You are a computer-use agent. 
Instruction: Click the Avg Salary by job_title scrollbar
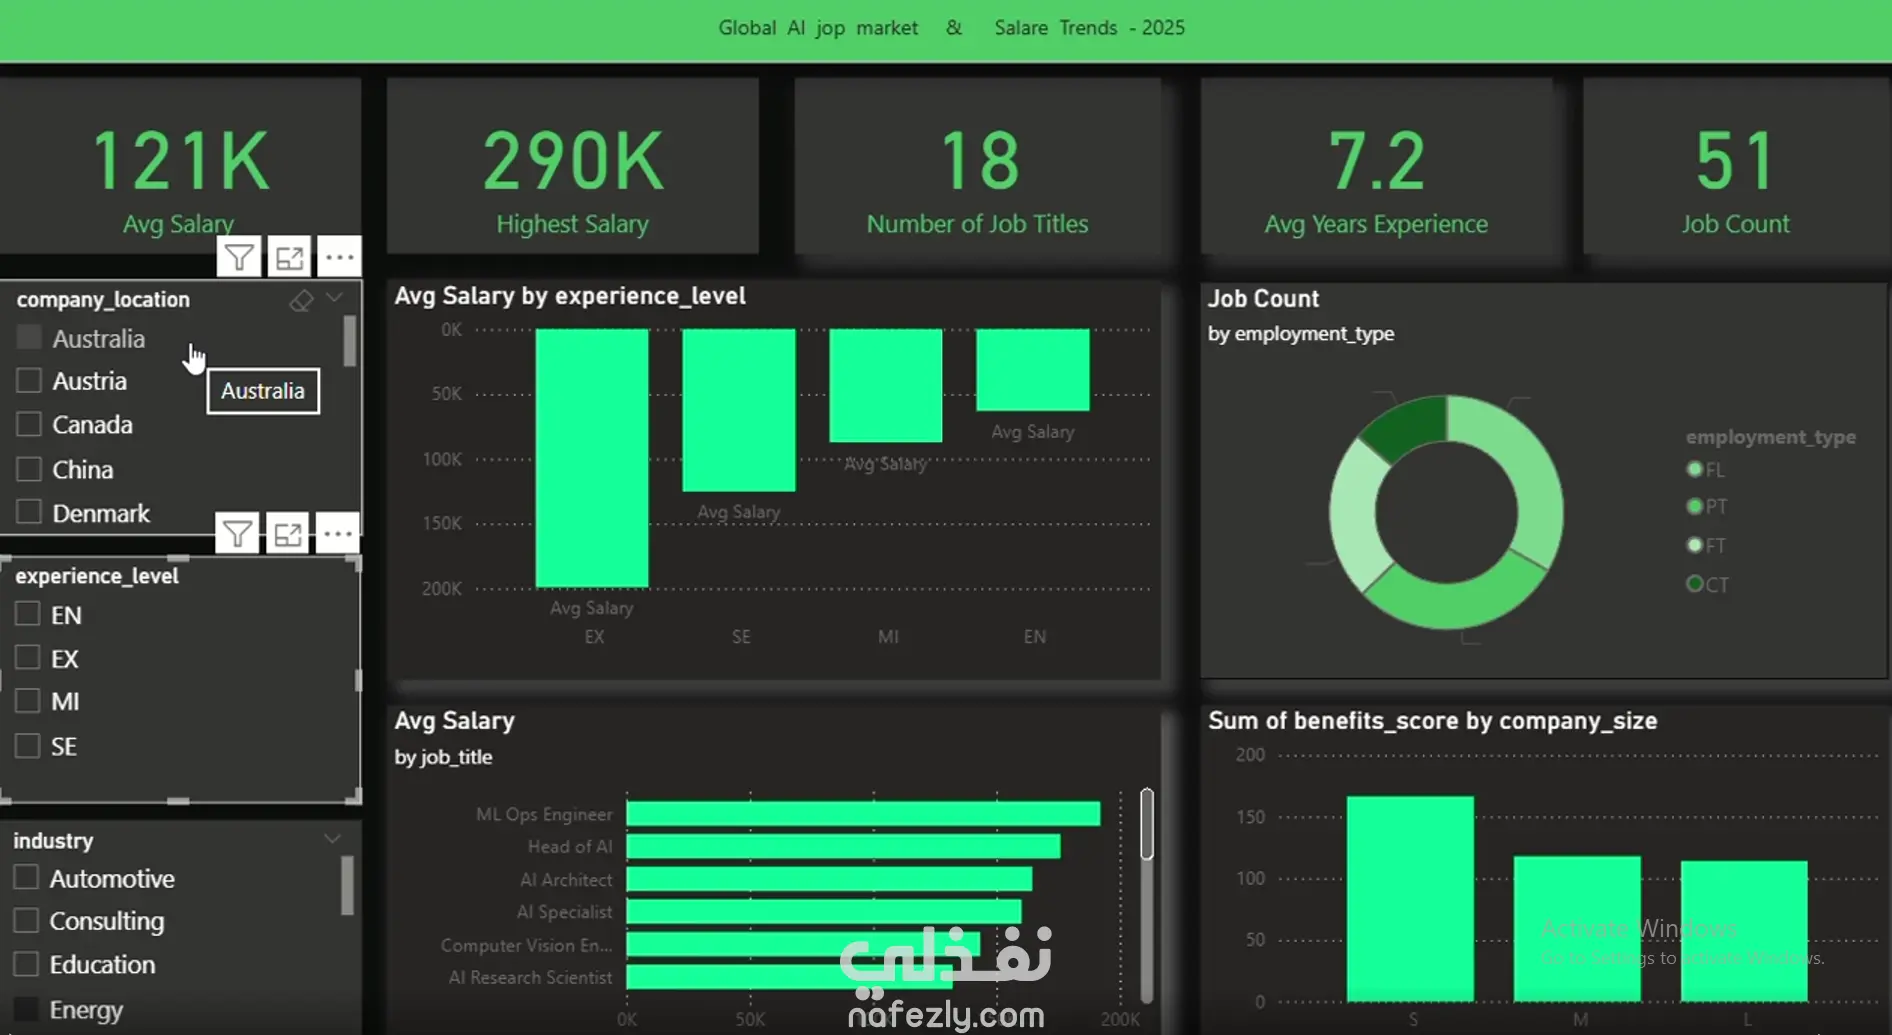(x=1147, y=824)
